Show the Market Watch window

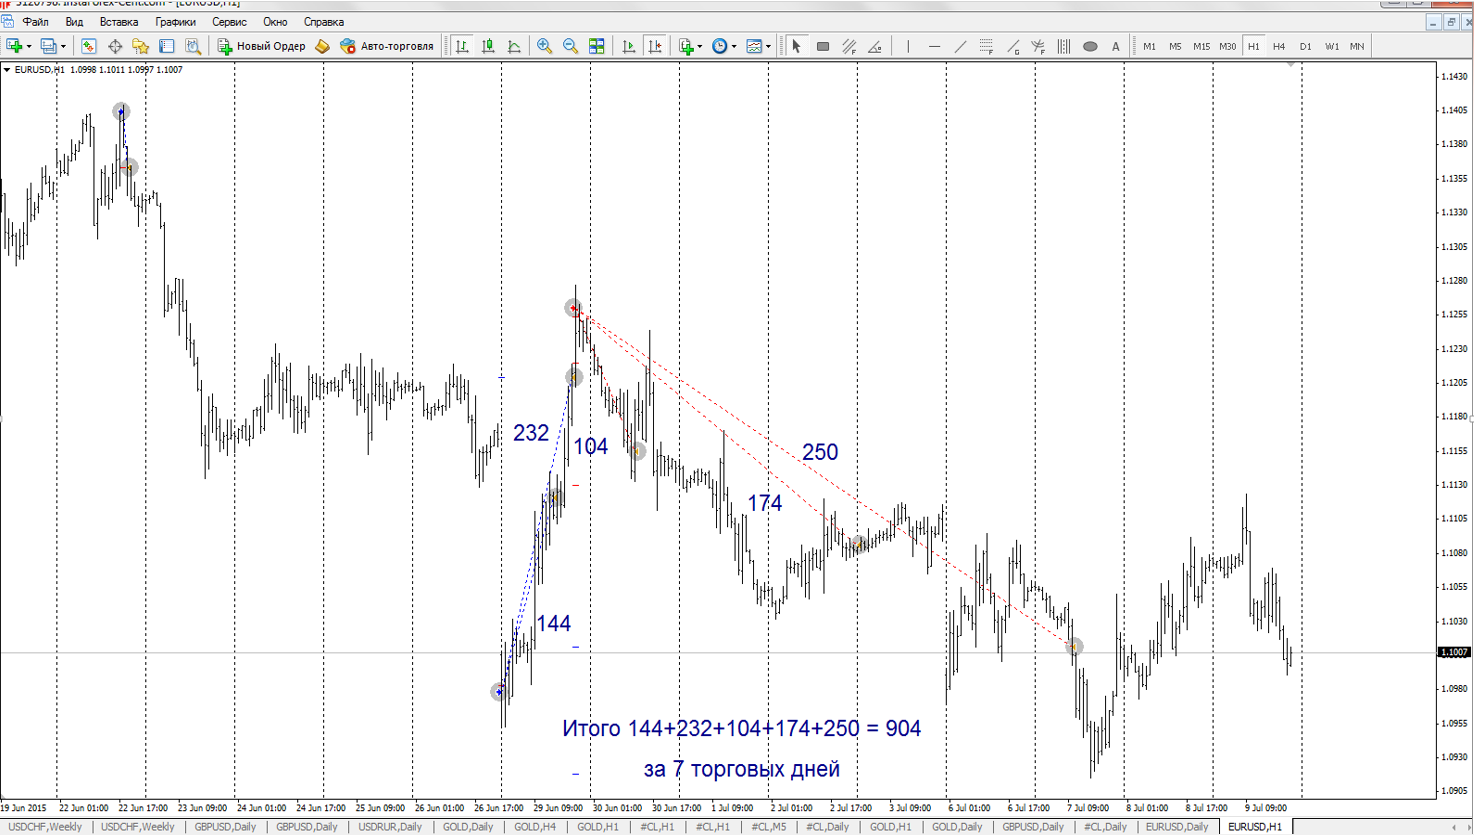(x=89, y=46)
